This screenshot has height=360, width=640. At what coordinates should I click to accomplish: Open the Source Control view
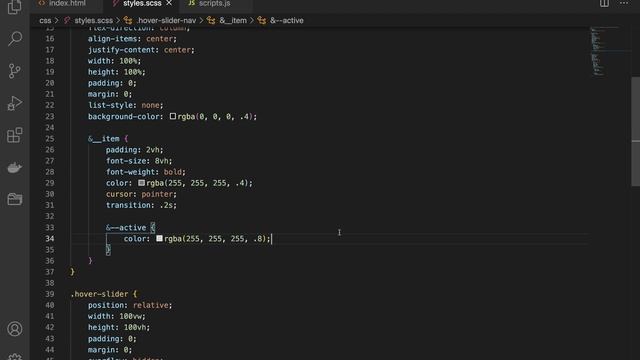pos(15,71)
